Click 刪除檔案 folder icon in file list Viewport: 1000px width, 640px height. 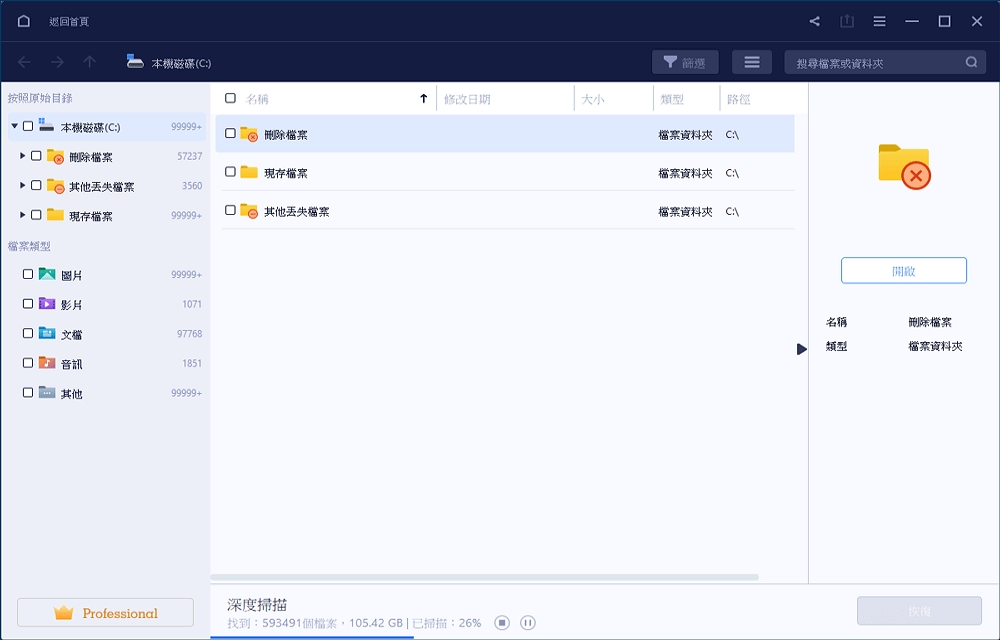(249, 134)
